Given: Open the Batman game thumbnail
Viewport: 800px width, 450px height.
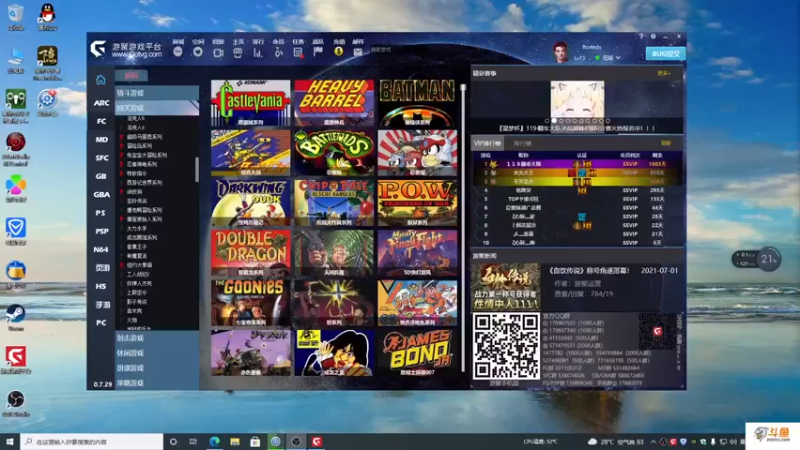Looking at the screenshot, I should (x=417, y=103).
